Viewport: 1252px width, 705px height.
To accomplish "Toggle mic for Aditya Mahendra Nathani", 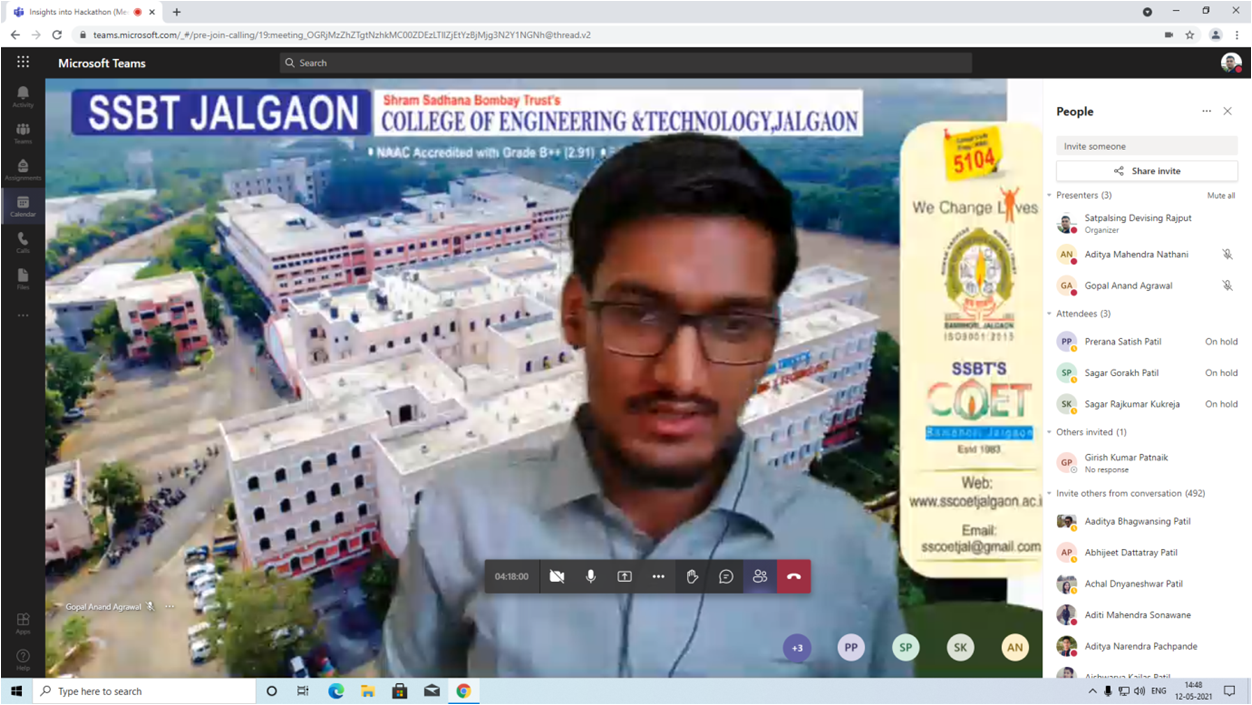I will (1227, 254).
